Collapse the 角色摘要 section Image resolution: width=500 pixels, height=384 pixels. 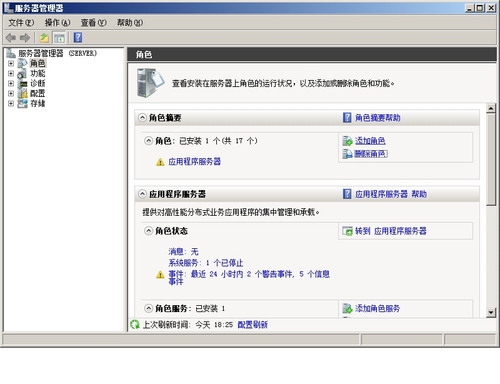142,118
